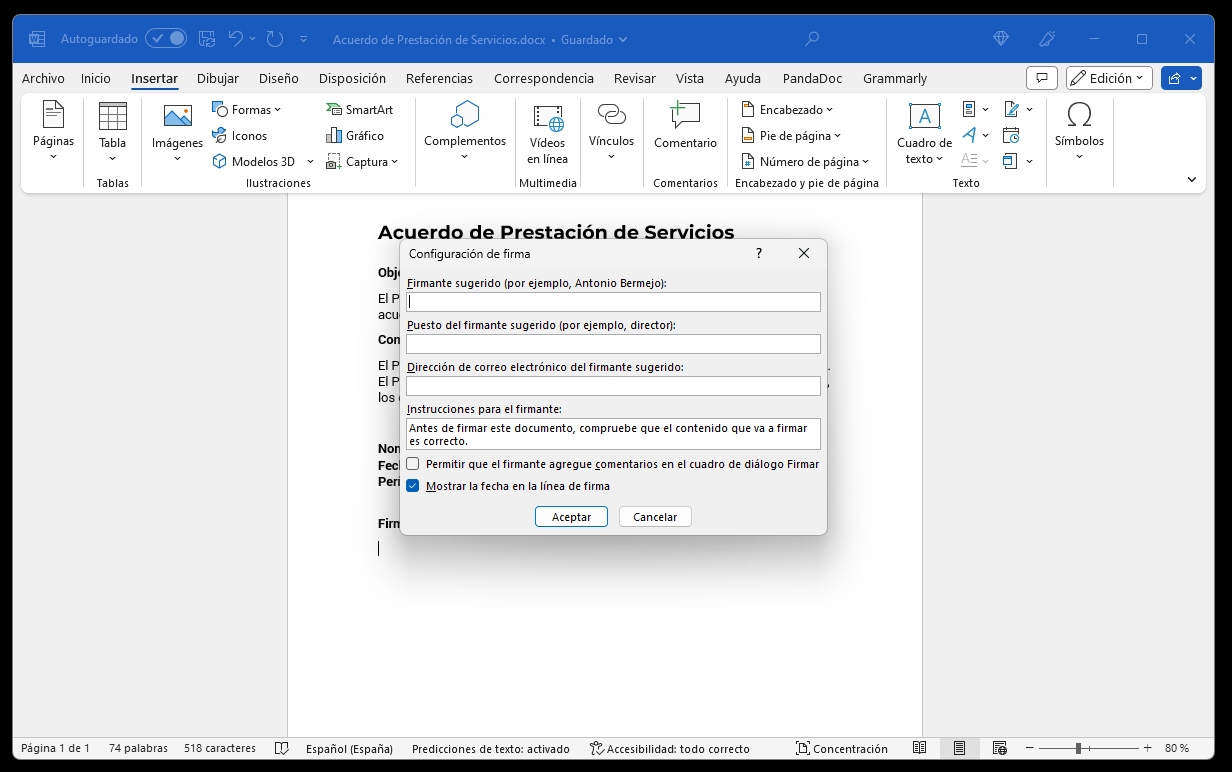Click Español (España) language in the status bar

point(349,748)
